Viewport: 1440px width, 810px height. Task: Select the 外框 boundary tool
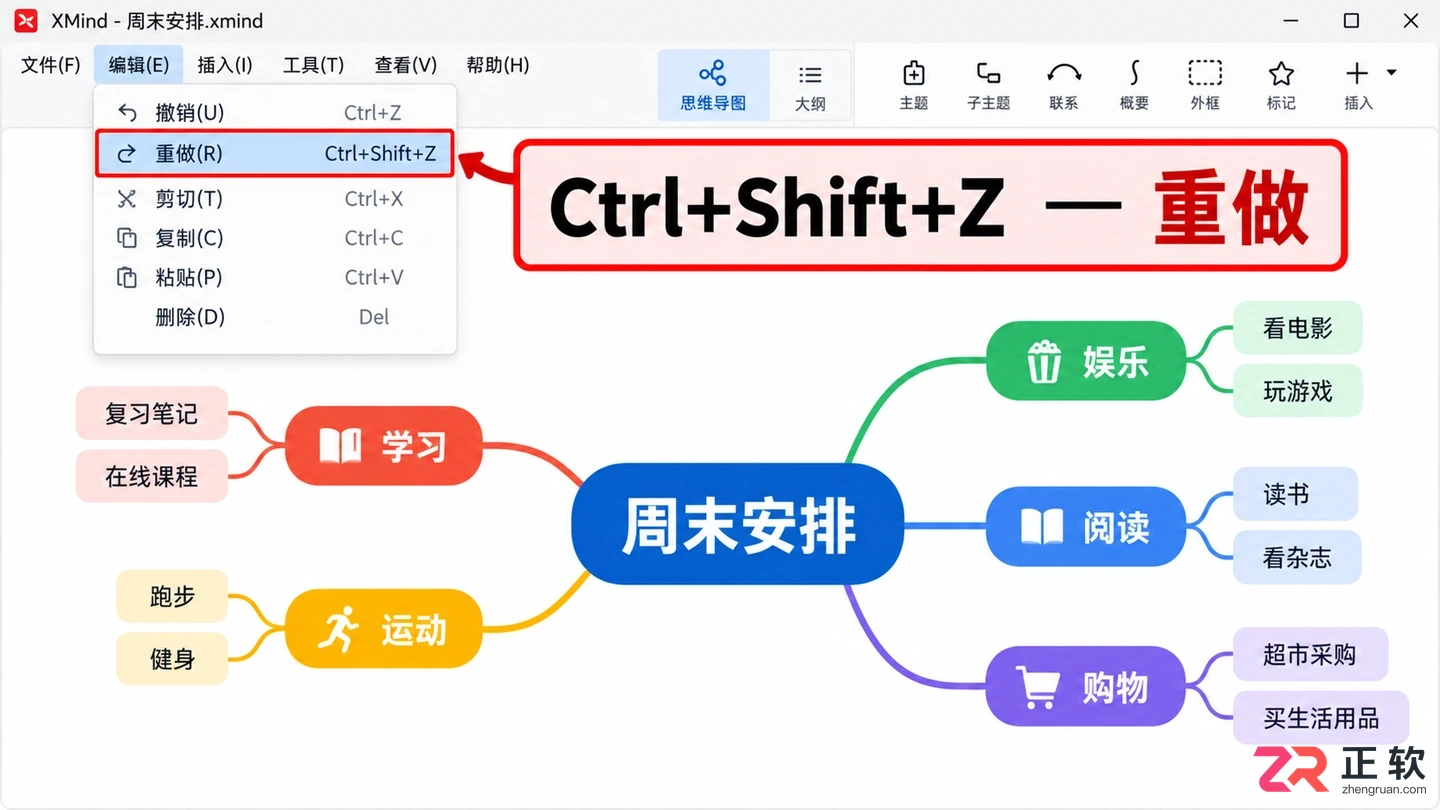click(1205, 85)
